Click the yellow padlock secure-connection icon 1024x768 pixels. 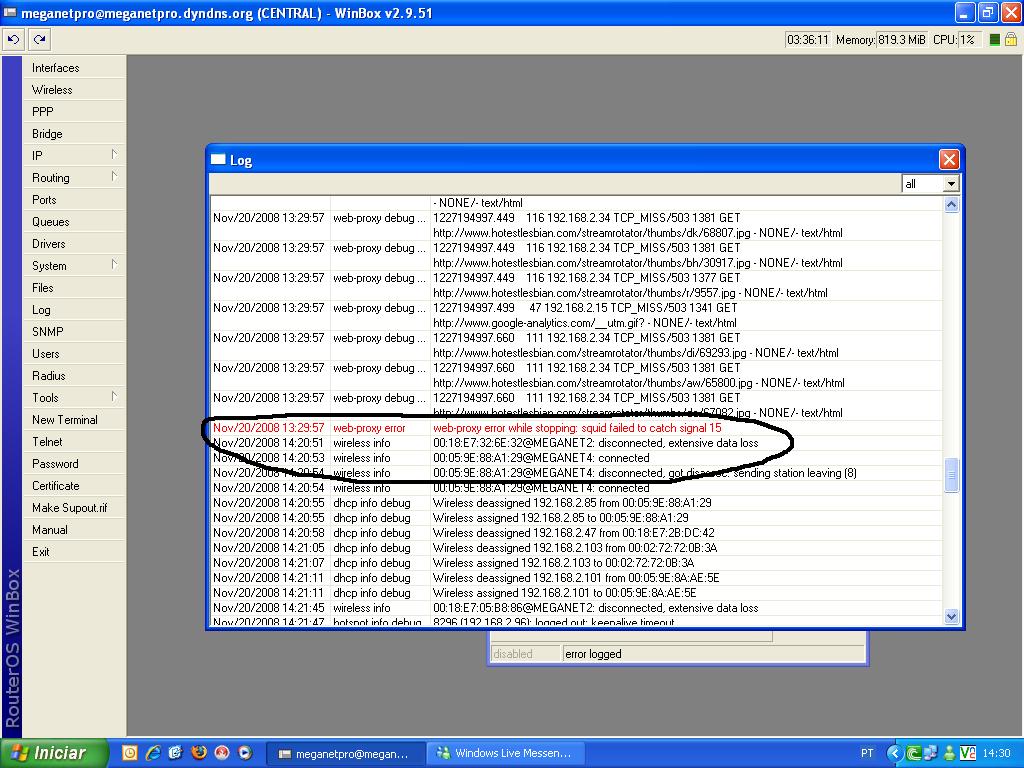[1010, 40]
